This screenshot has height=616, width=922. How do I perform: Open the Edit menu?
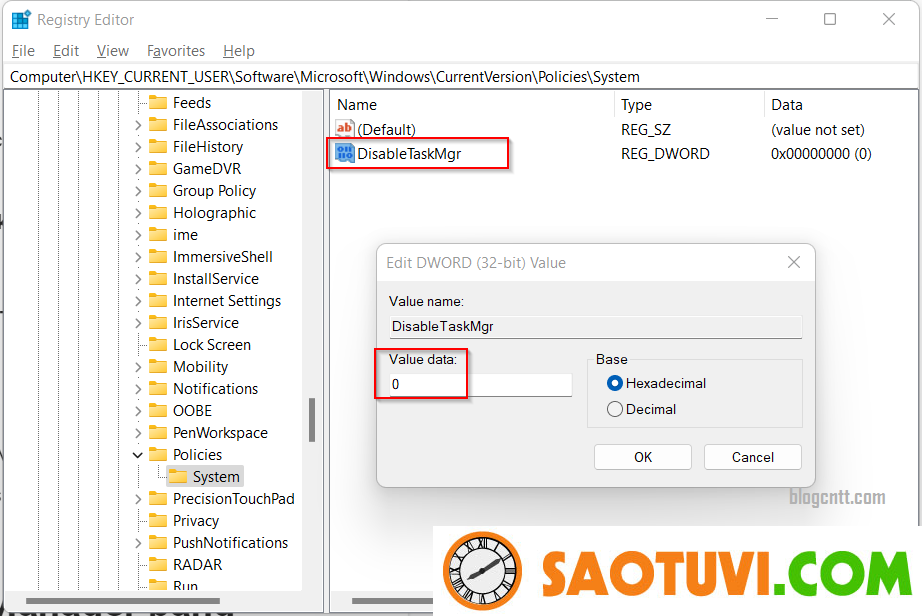[x=66, y=51]
